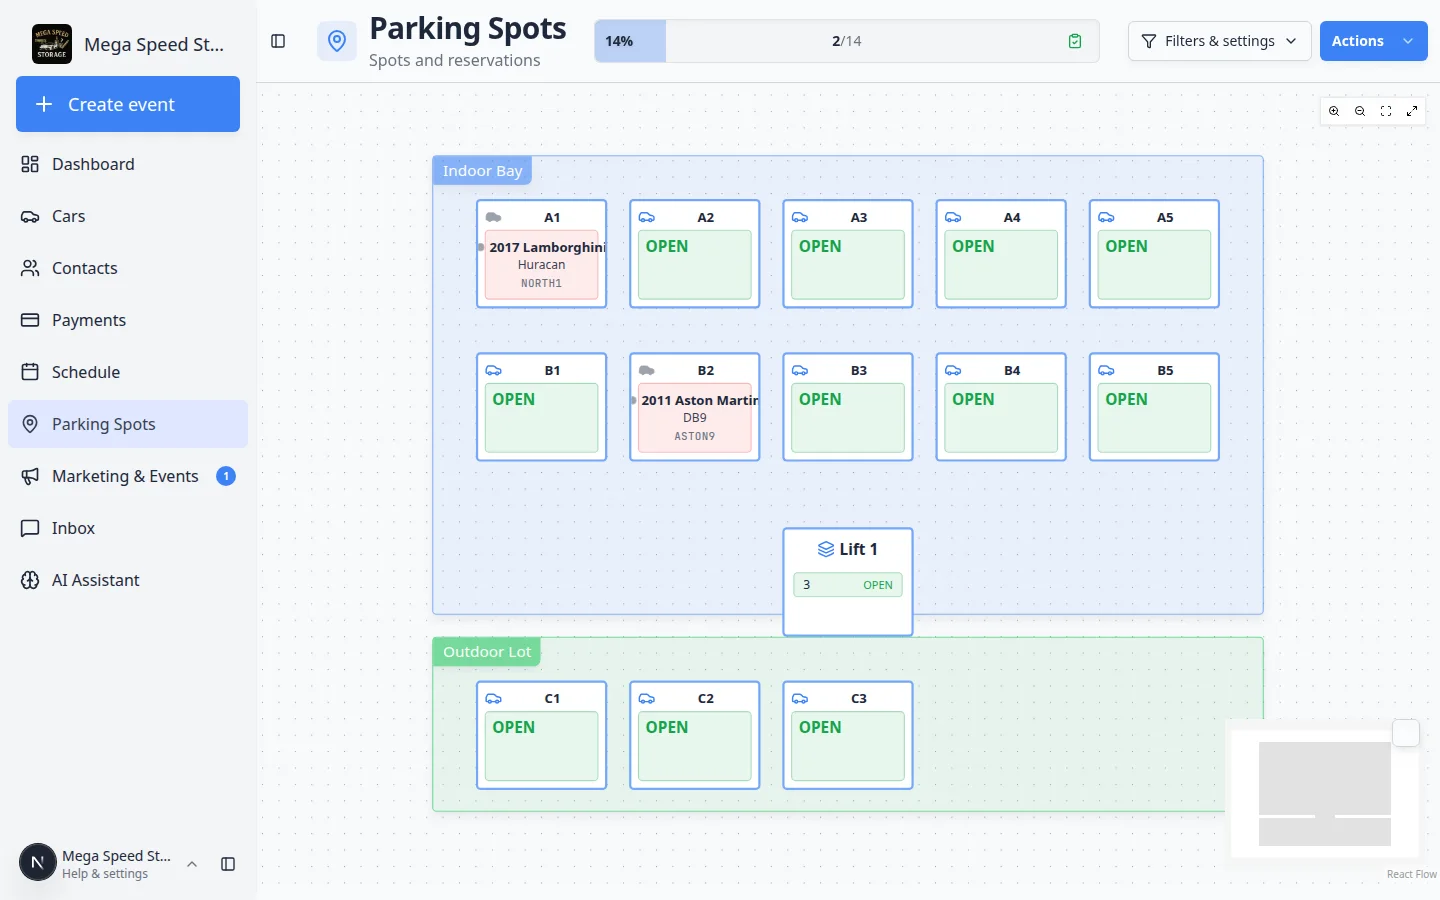Screen dimensions: 1440x900
Task: Click the user avatar N
Action: click(x=38, y=863)
